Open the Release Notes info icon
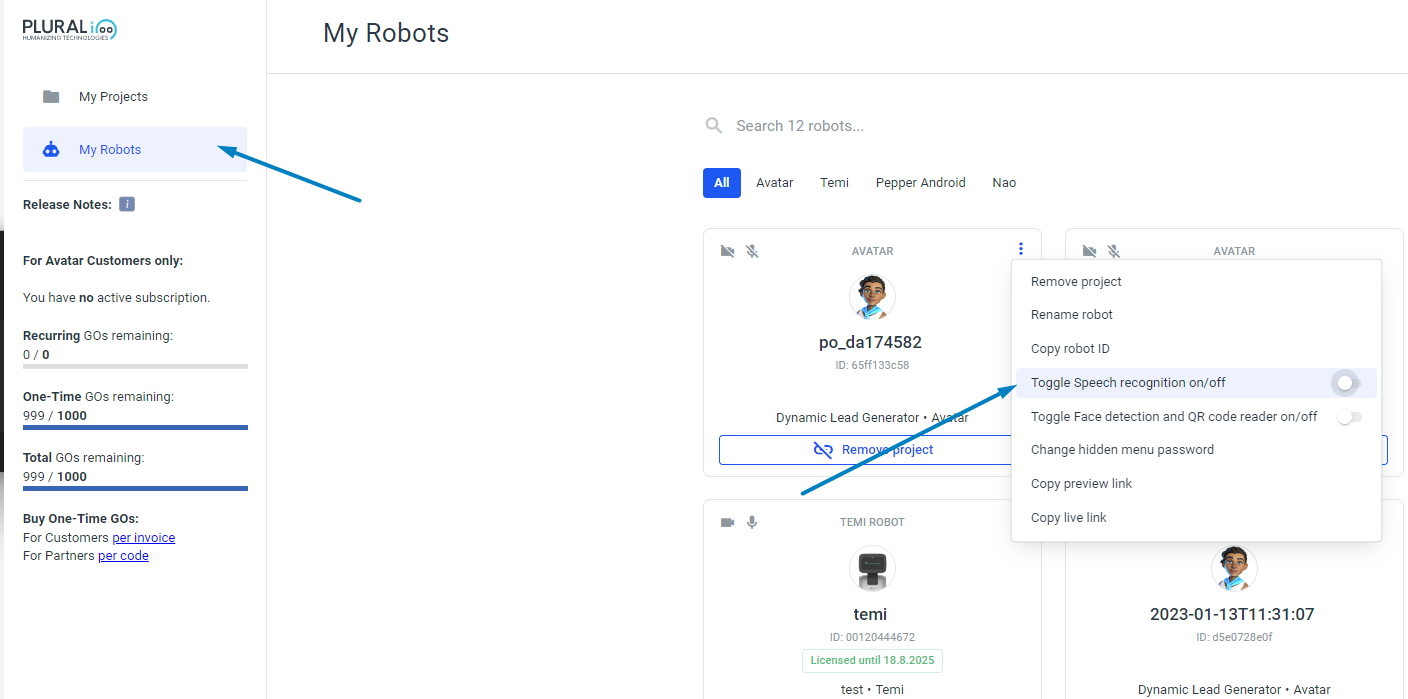Screen dimensions: 1408x699 coord(127,204)
